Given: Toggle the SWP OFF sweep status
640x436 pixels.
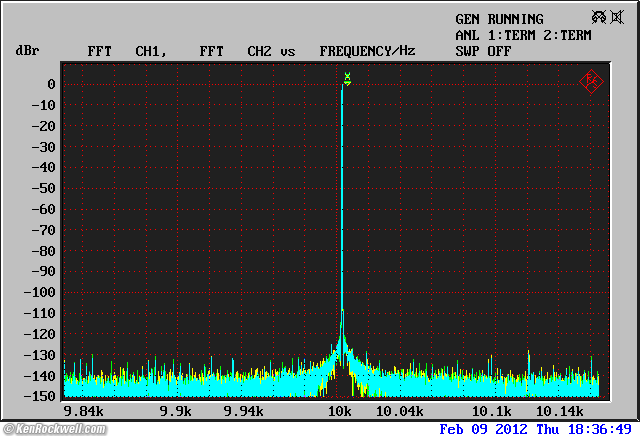Looking at the screenshot, I should click(483, 50).
